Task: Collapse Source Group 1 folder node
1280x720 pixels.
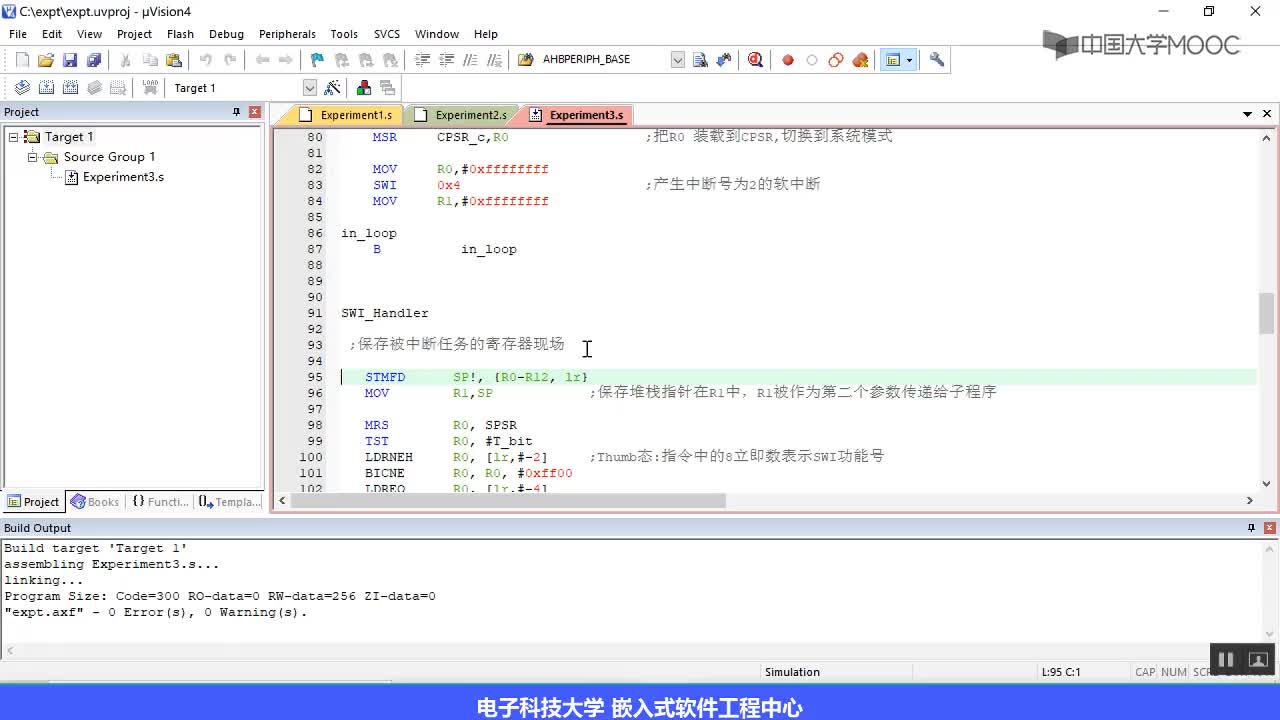Action: click(32, 157)
